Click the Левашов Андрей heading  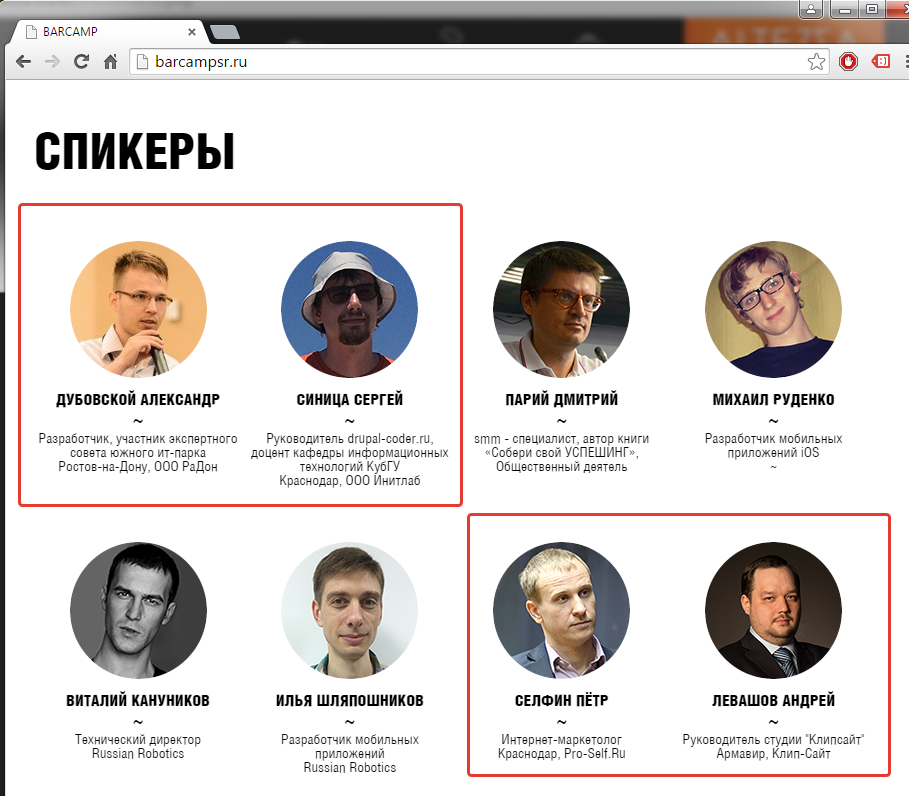pyautogui.click(x=773, y=700)
